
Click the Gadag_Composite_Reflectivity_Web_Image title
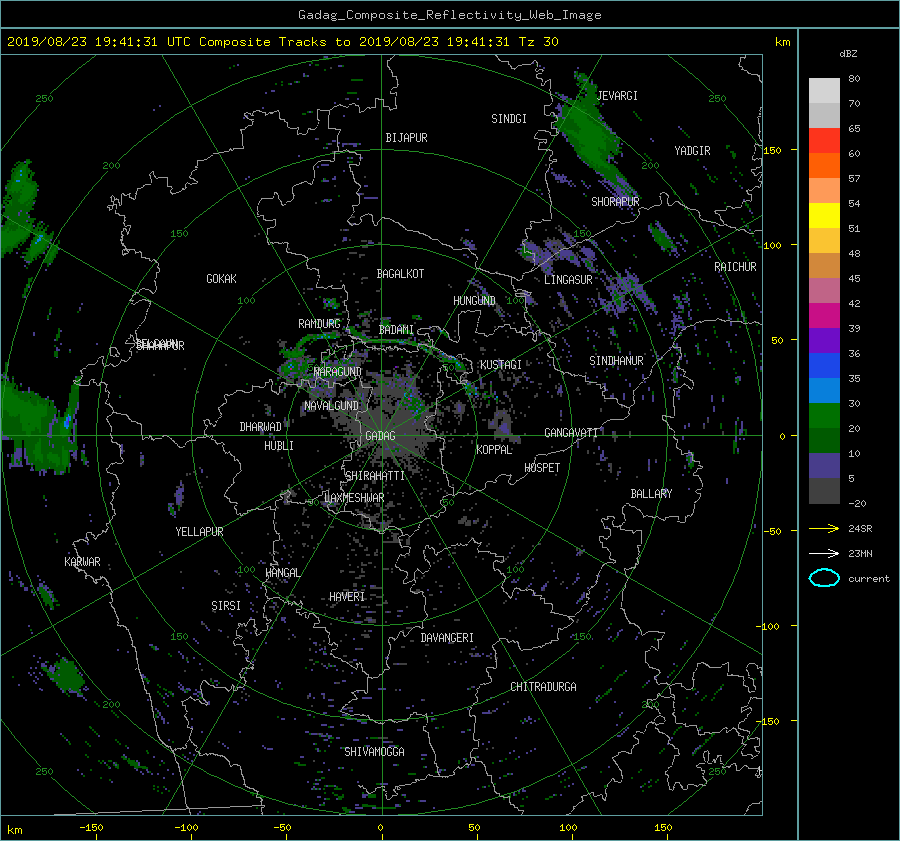[449, 15]
